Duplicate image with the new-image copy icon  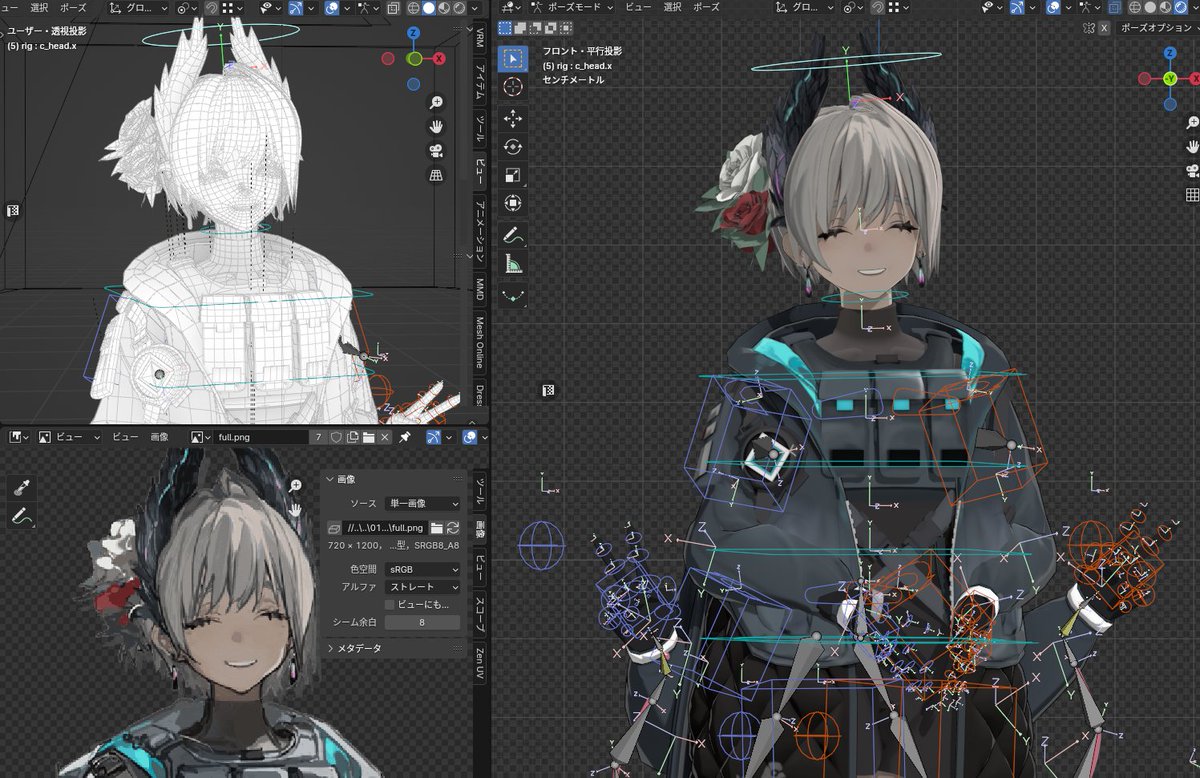tap(353, 437)
